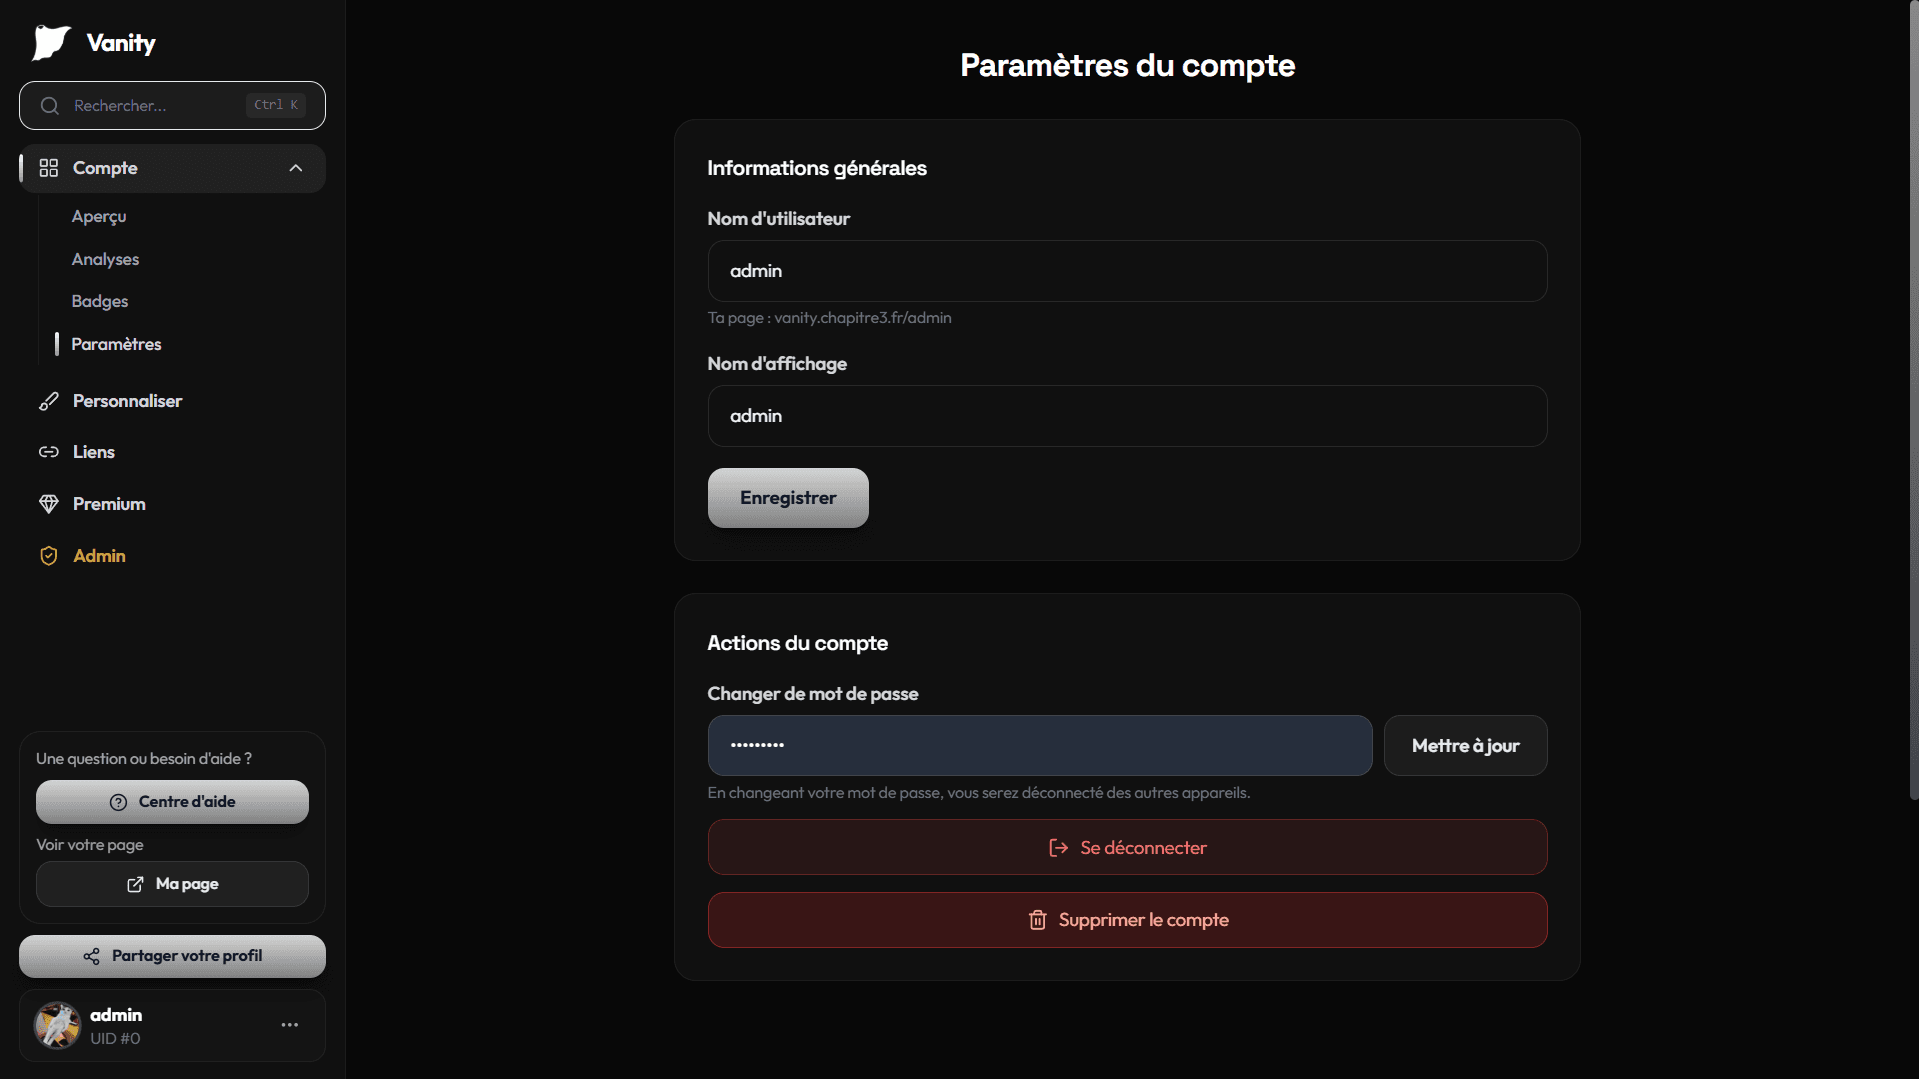Click the search magnifier icon
The image size is (1919, 1079).
click(x=50, y=106)
